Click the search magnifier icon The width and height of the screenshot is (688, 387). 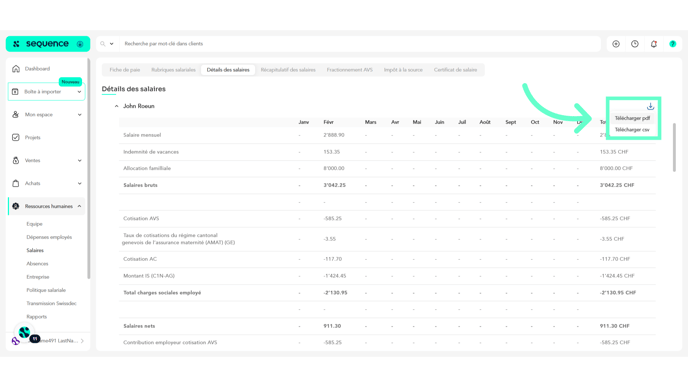[103, 44]
